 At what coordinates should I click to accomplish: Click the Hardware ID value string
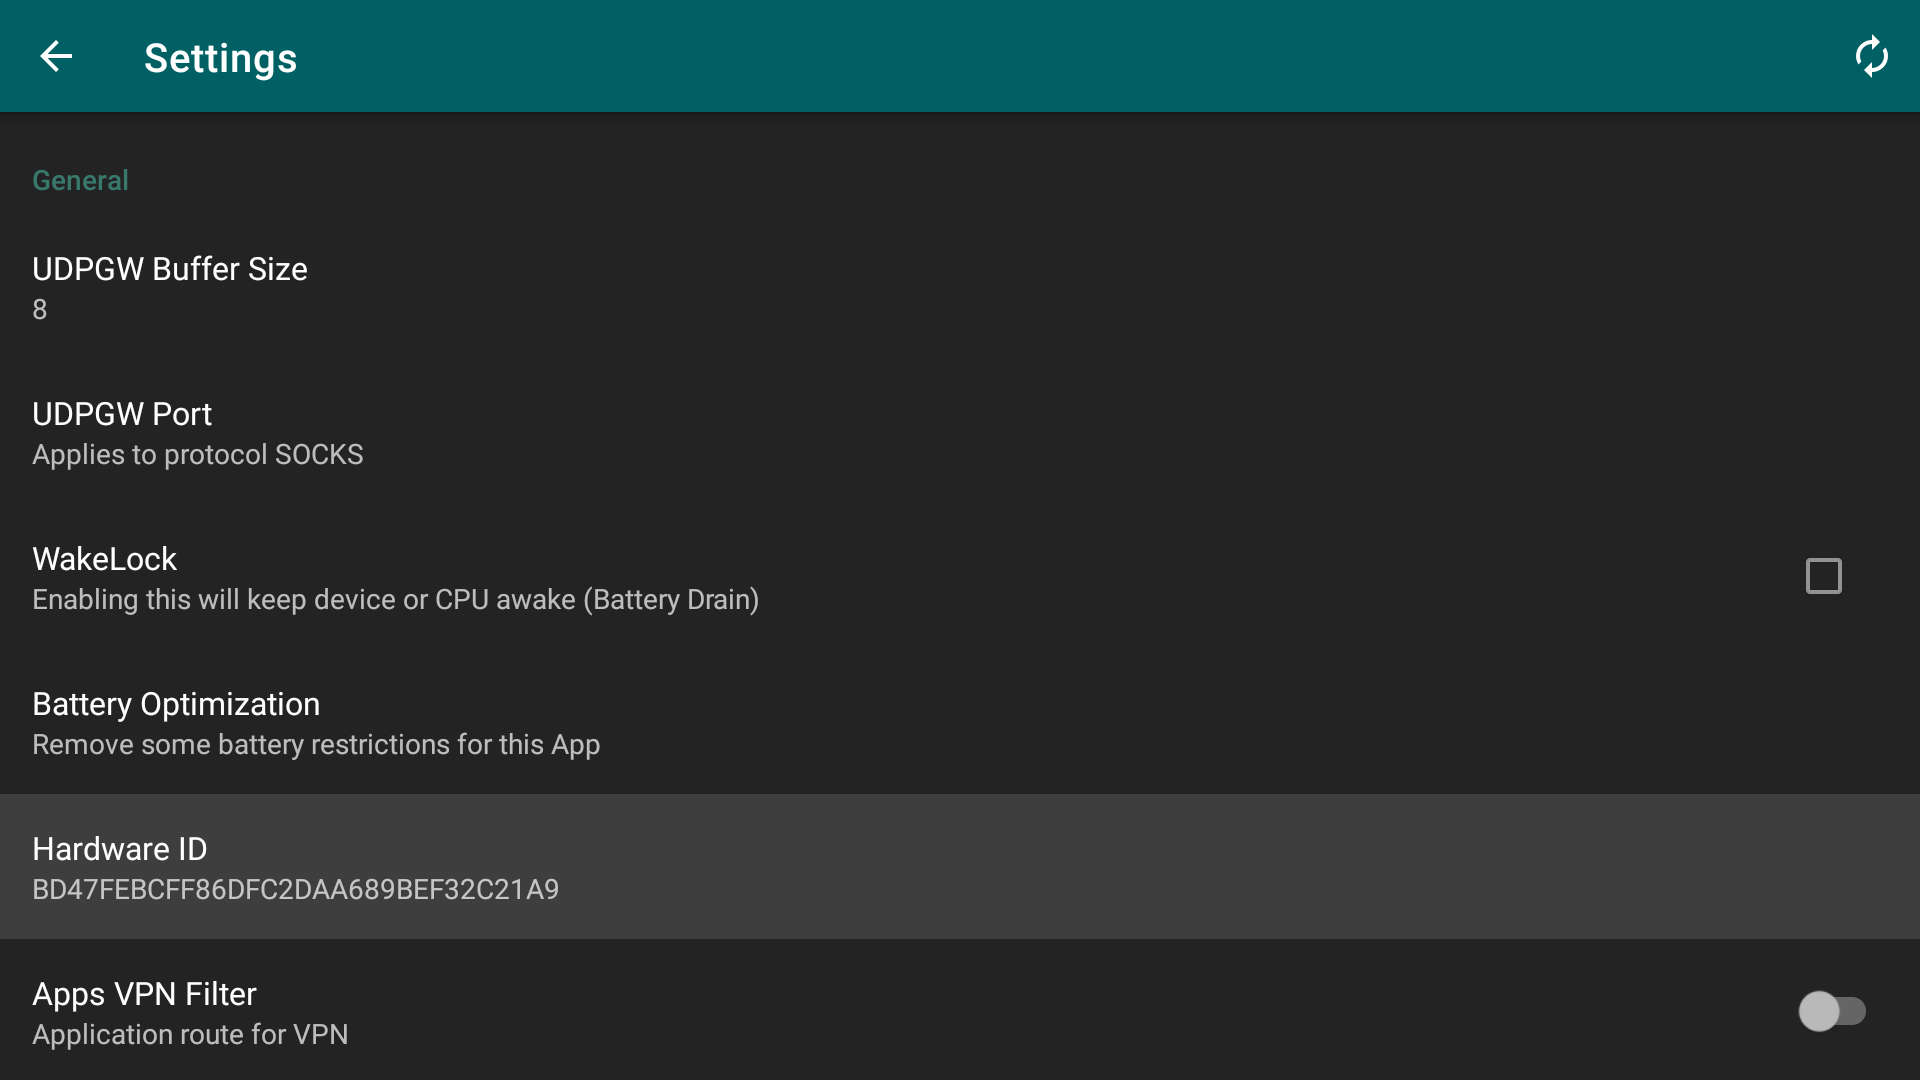click(295, 890)
